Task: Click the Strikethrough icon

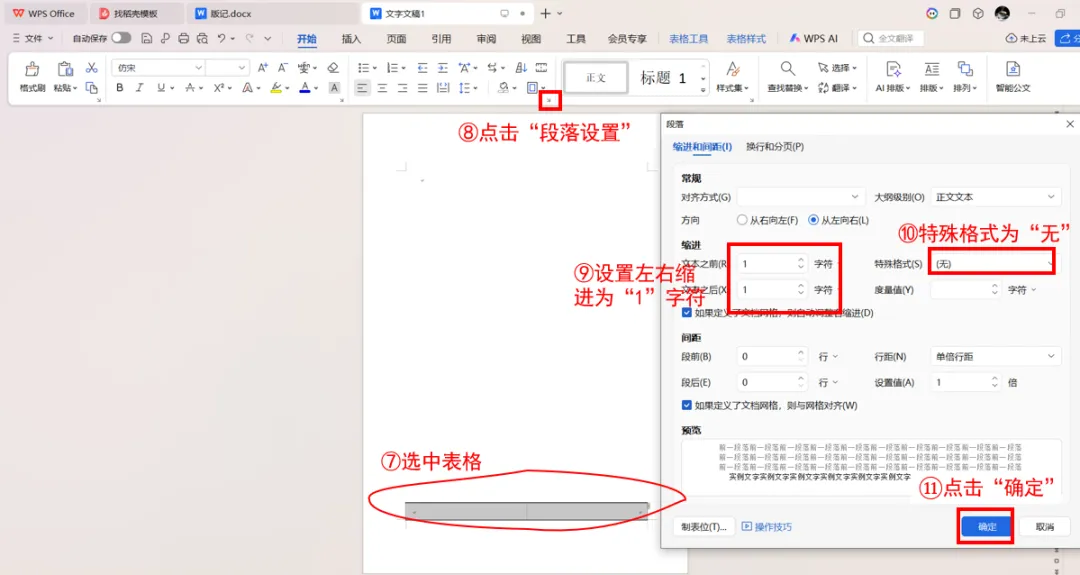Action: (189, 87)
